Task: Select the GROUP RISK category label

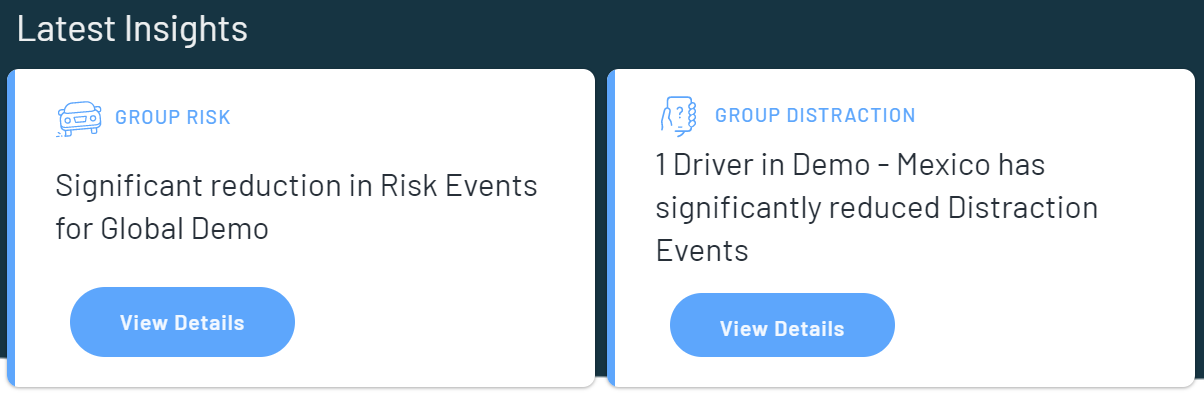Action: pyautogui.click(x=173, y=118)
